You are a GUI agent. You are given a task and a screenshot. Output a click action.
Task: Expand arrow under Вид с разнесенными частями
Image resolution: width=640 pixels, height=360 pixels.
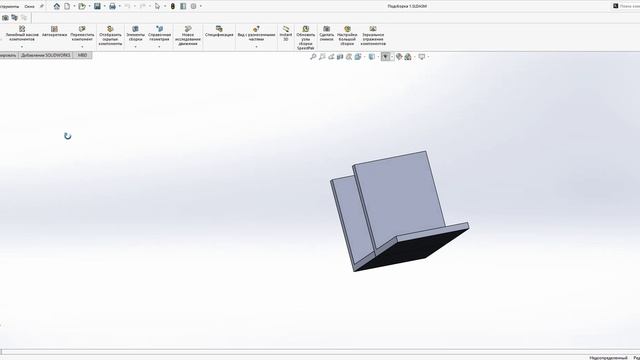pos(256,47)
